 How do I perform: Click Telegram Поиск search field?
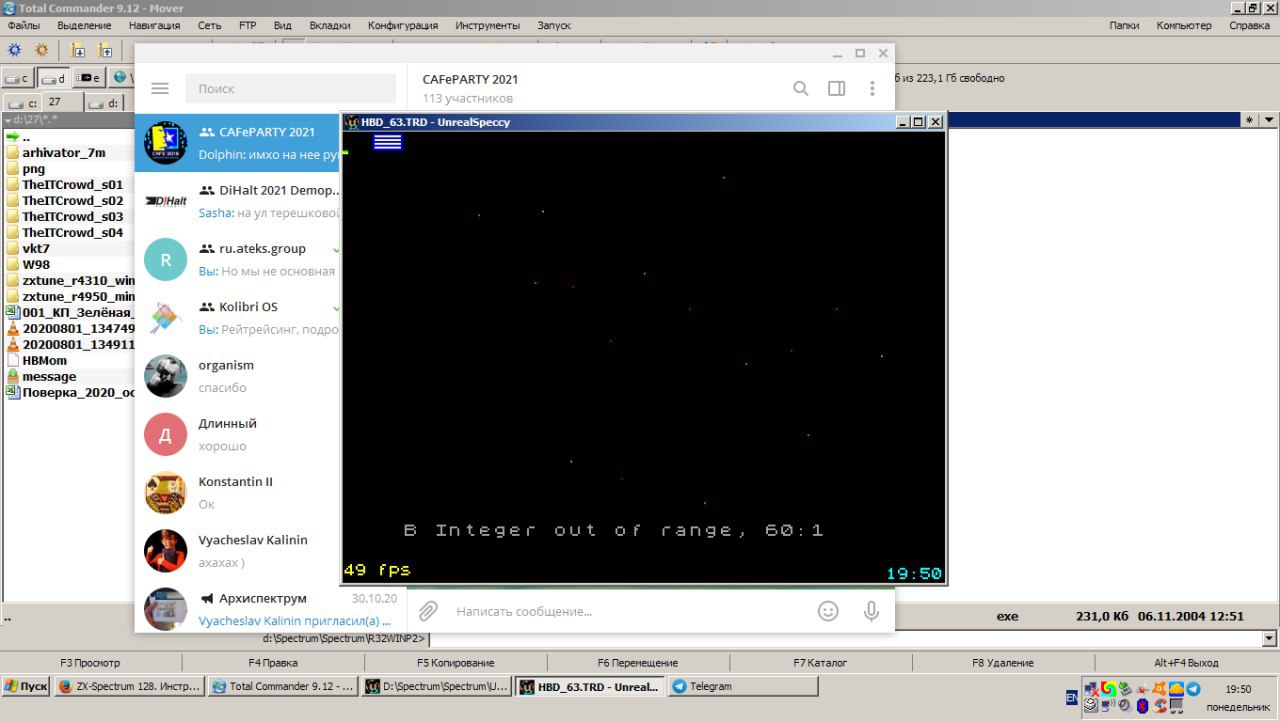pos(291,88)
